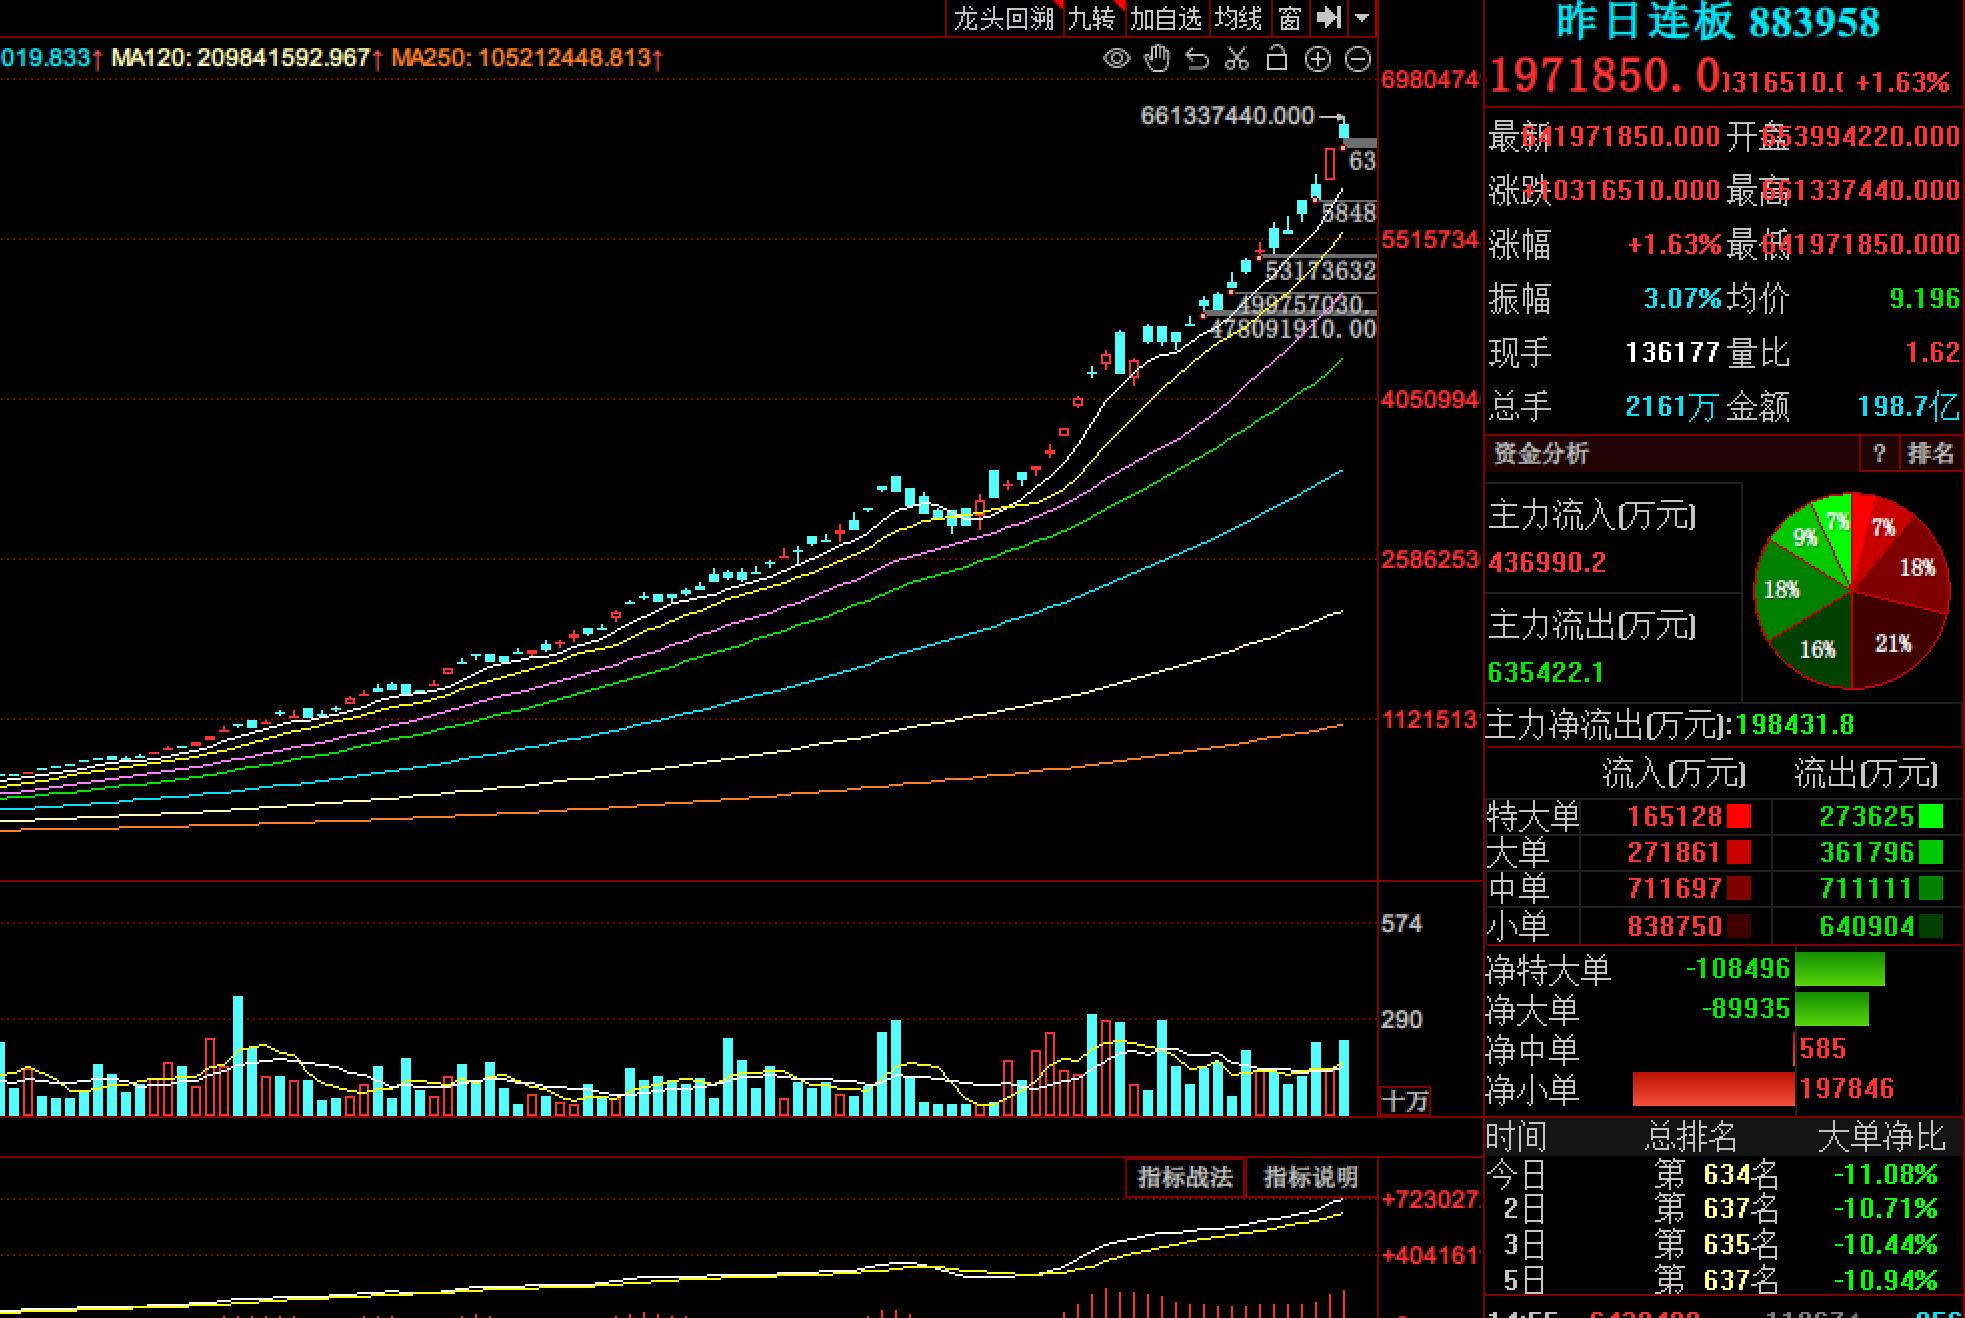The width and height of the screenshot is (1965, 1318).
Task: Click 加自选 to add to watchlist
Action: [x=1166, y=18]
